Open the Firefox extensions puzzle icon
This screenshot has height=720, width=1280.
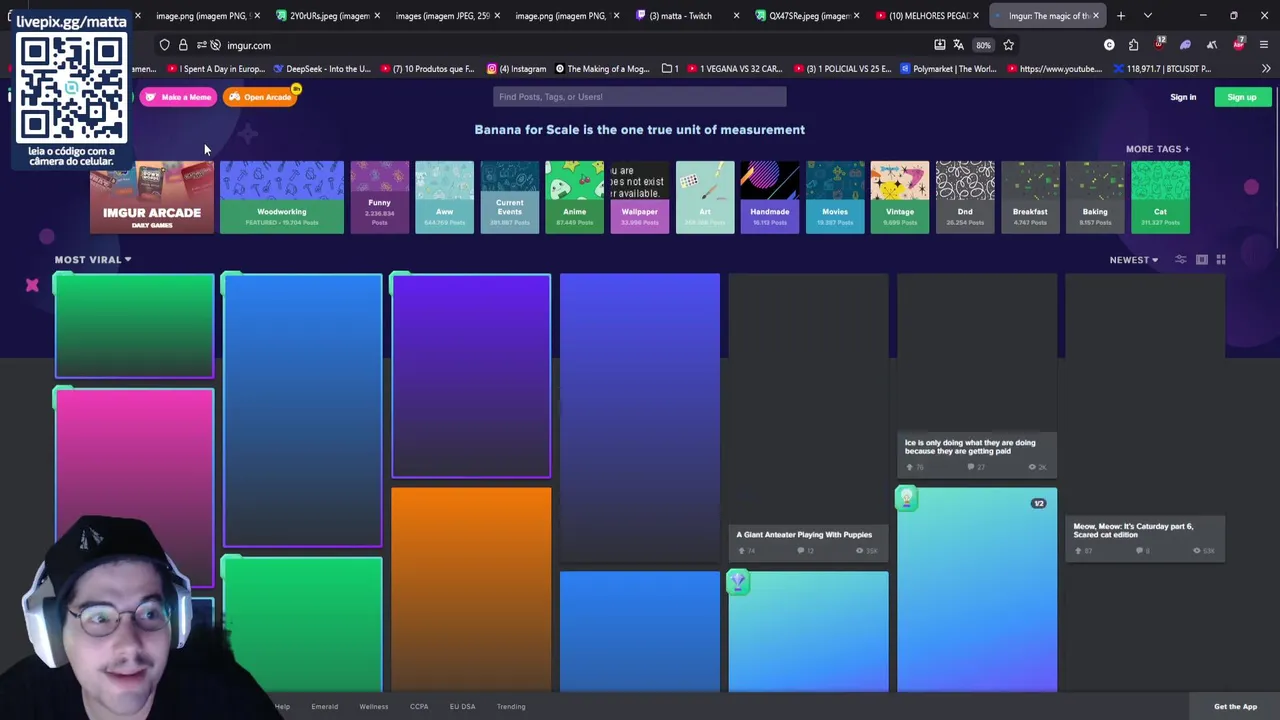click(1134, 45)
